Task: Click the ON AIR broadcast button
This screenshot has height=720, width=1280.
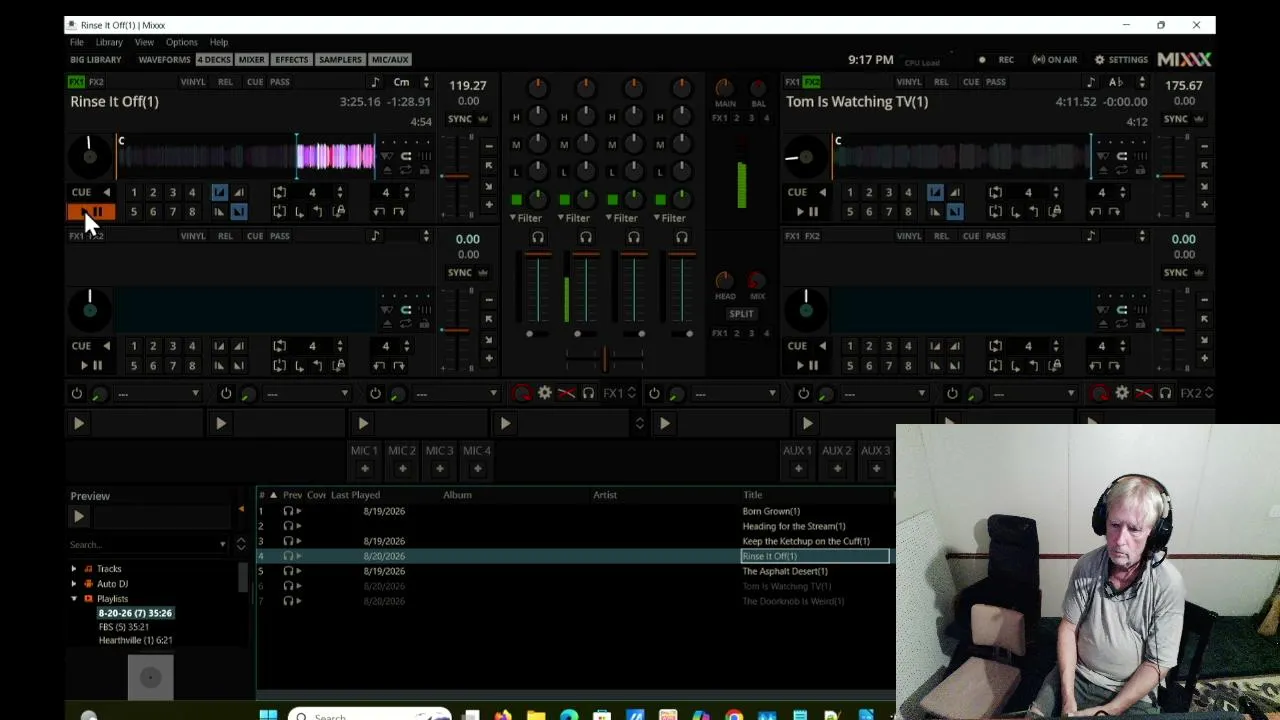Action: [1055, 60]
